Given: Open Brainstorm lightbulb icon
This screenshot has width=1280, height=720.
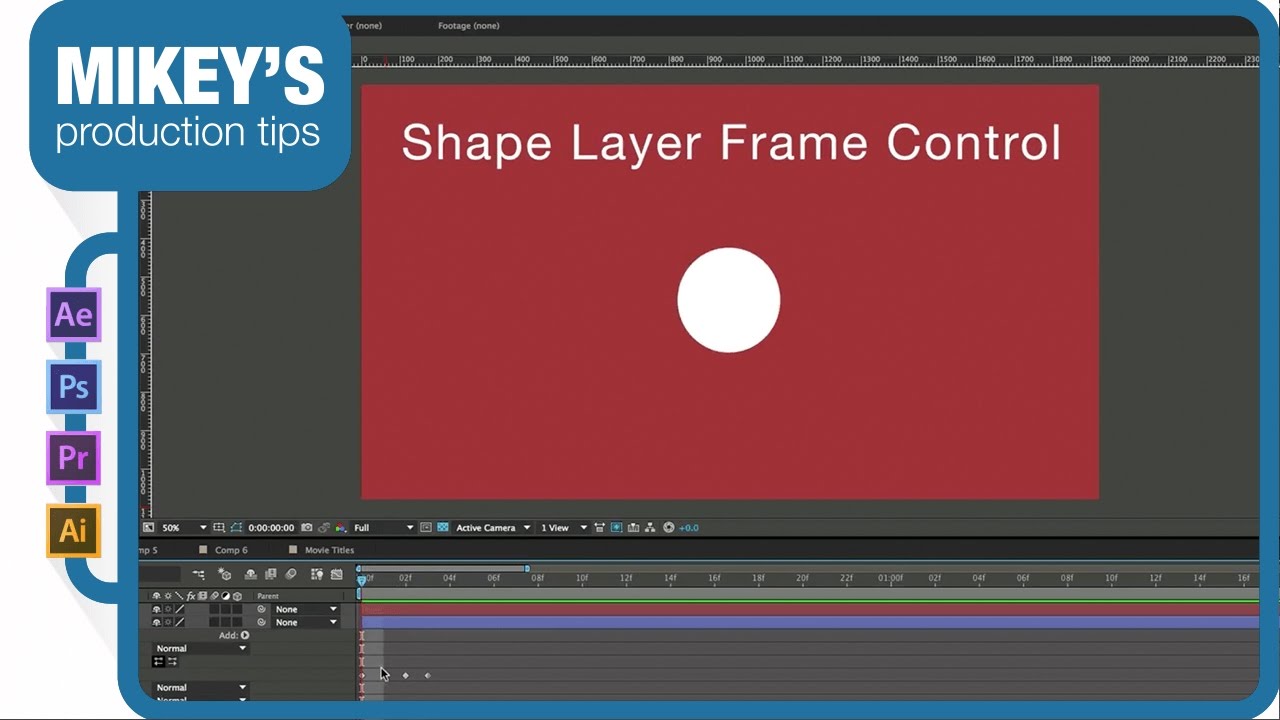Looking at the screenshot, I should (317, 574).
